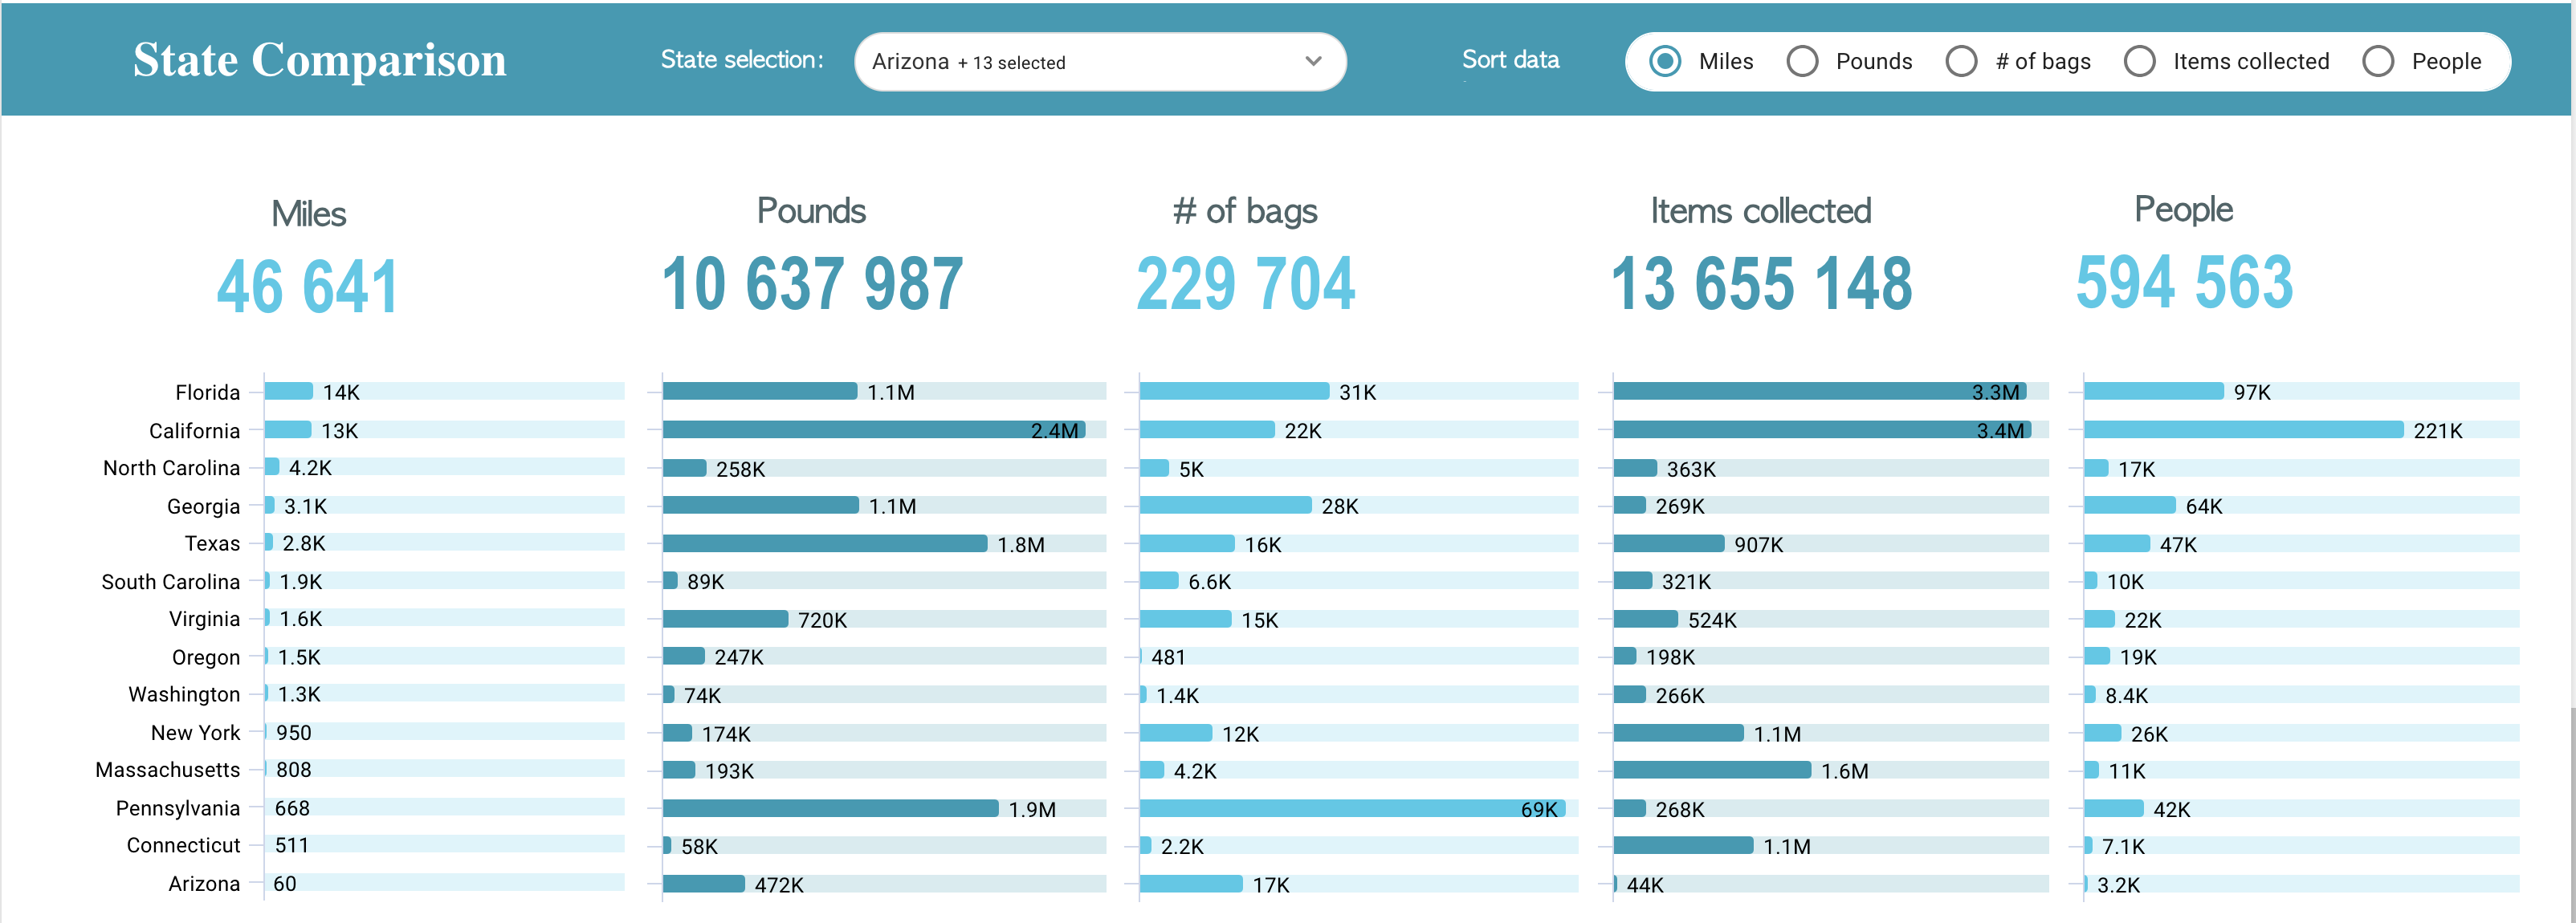Select the Pounds sort radio button
The width and height of the screenshot is (2576, 923).
pyautogui.click(x=1802, y=61)
